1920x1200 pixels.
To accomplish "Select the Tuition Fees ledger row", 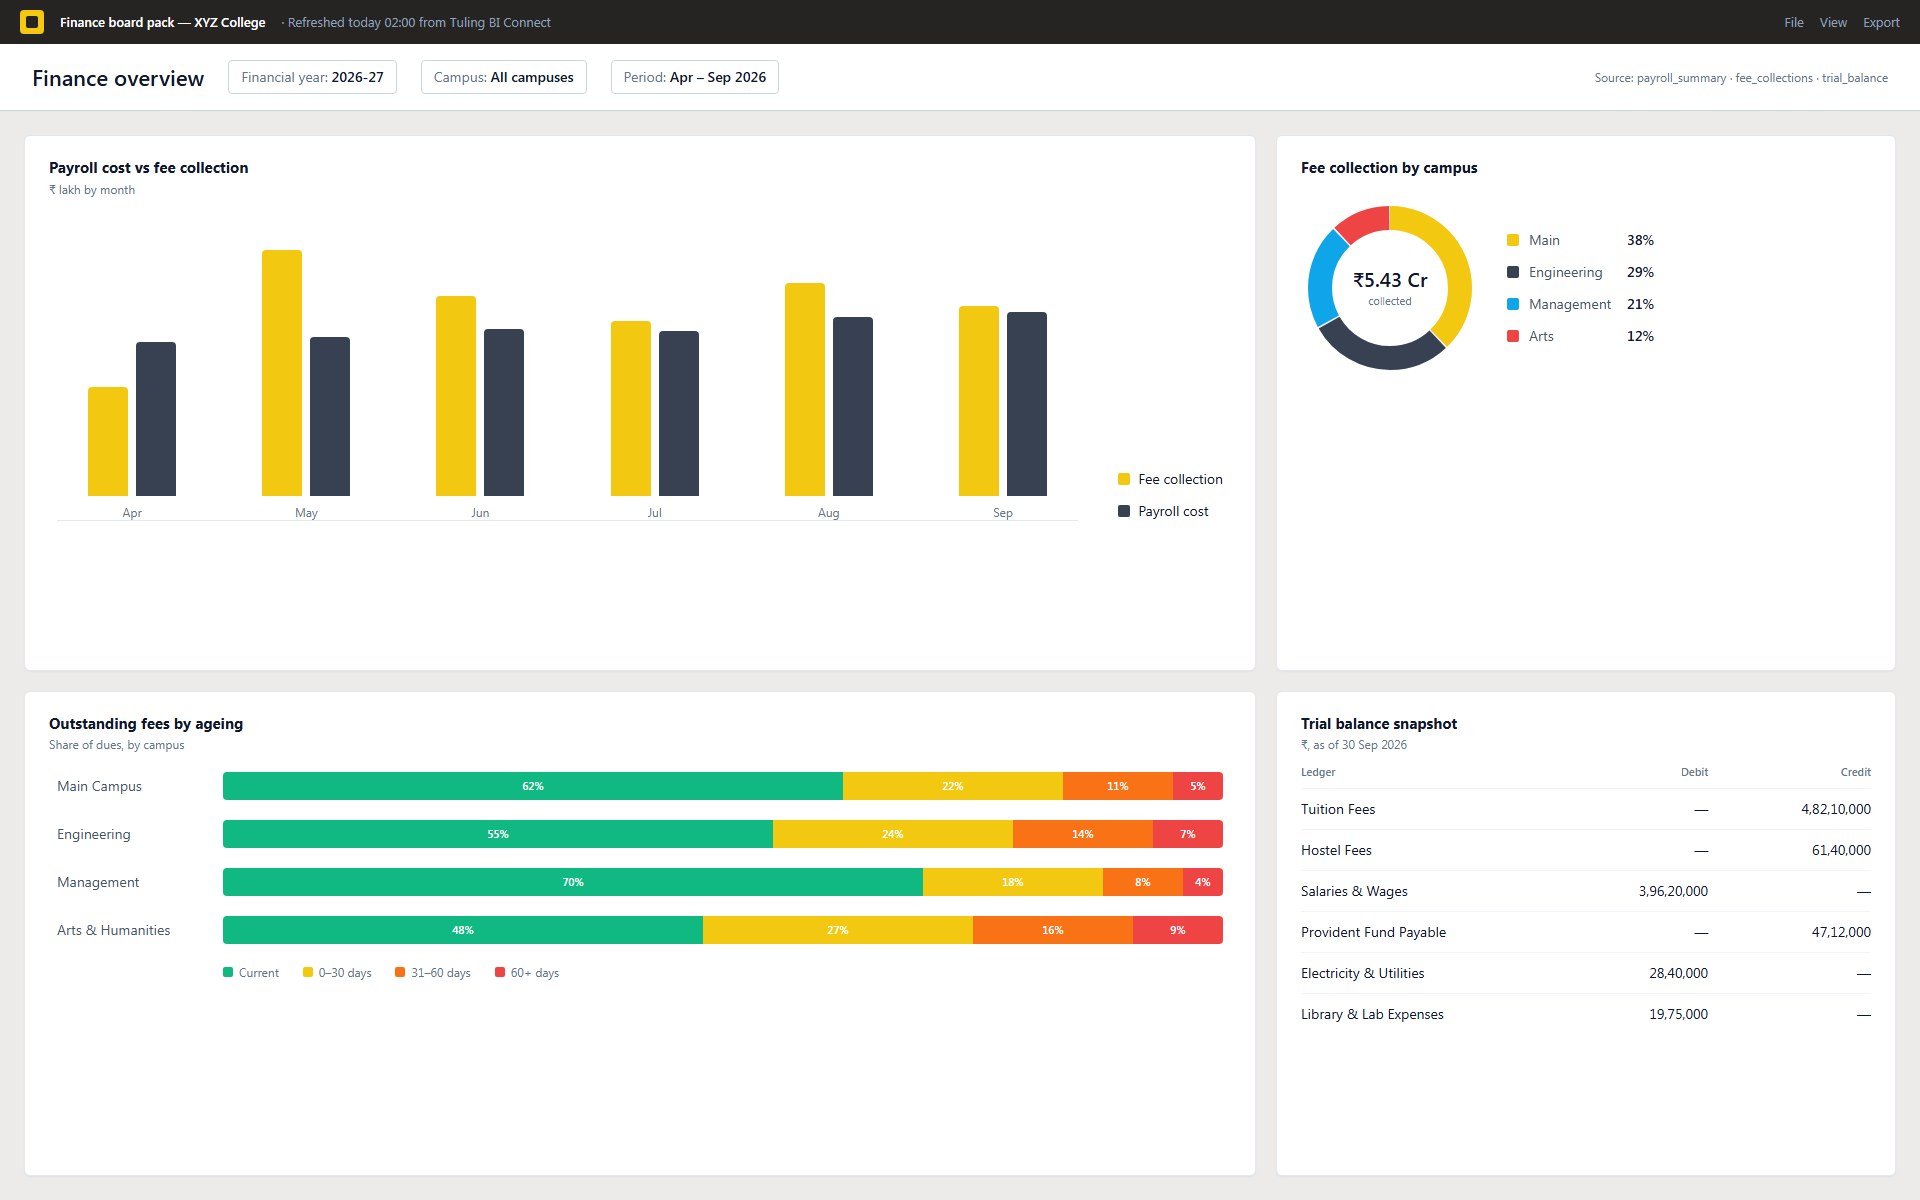I will [1586, 809].
